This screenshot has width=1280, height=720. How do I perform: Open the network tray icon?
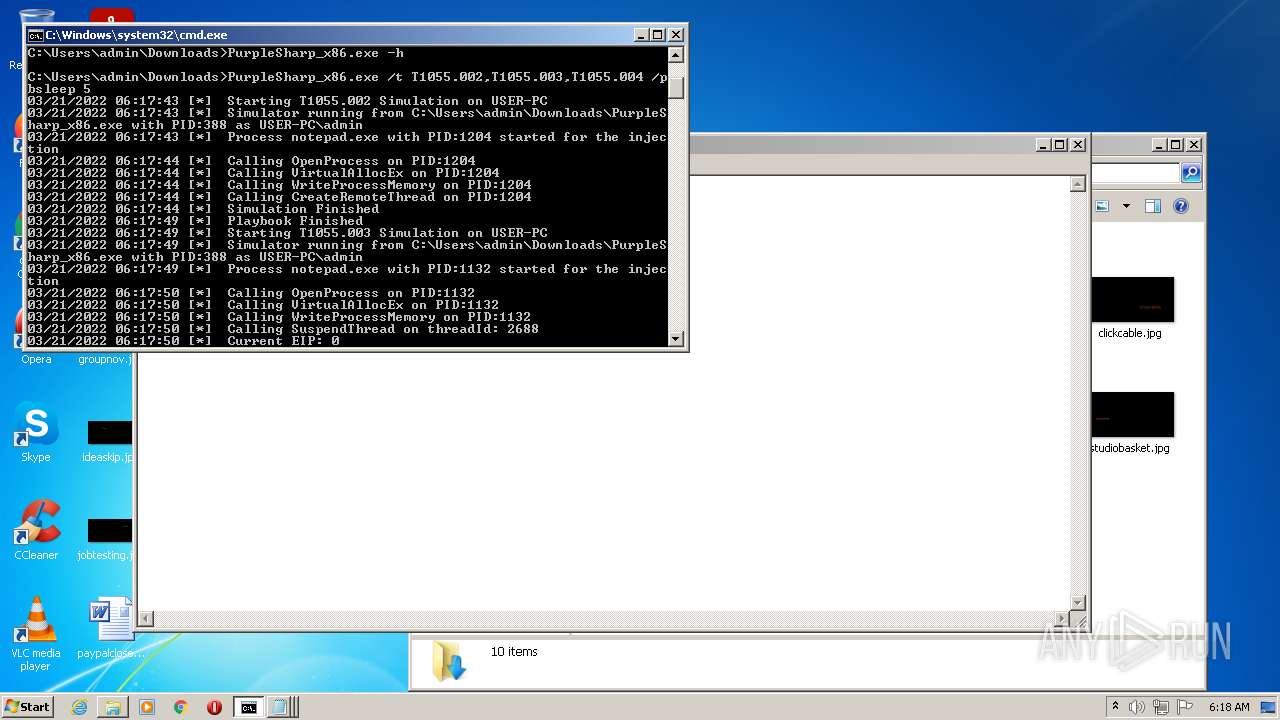pyautogui.click(x=1161, y=707)
